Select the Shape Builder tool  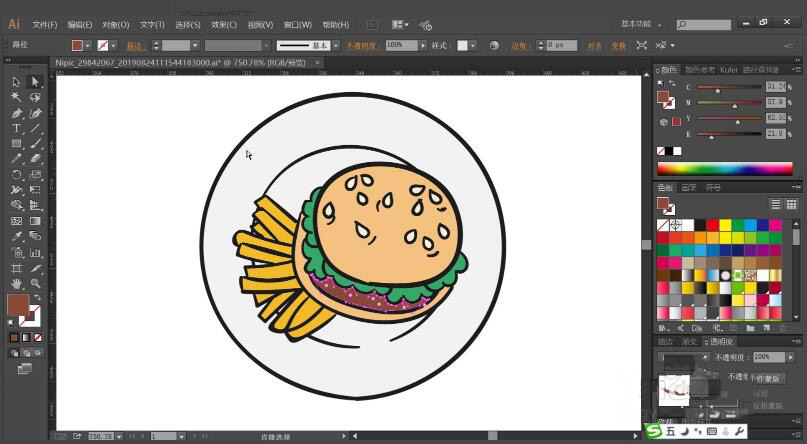(16, 205)
